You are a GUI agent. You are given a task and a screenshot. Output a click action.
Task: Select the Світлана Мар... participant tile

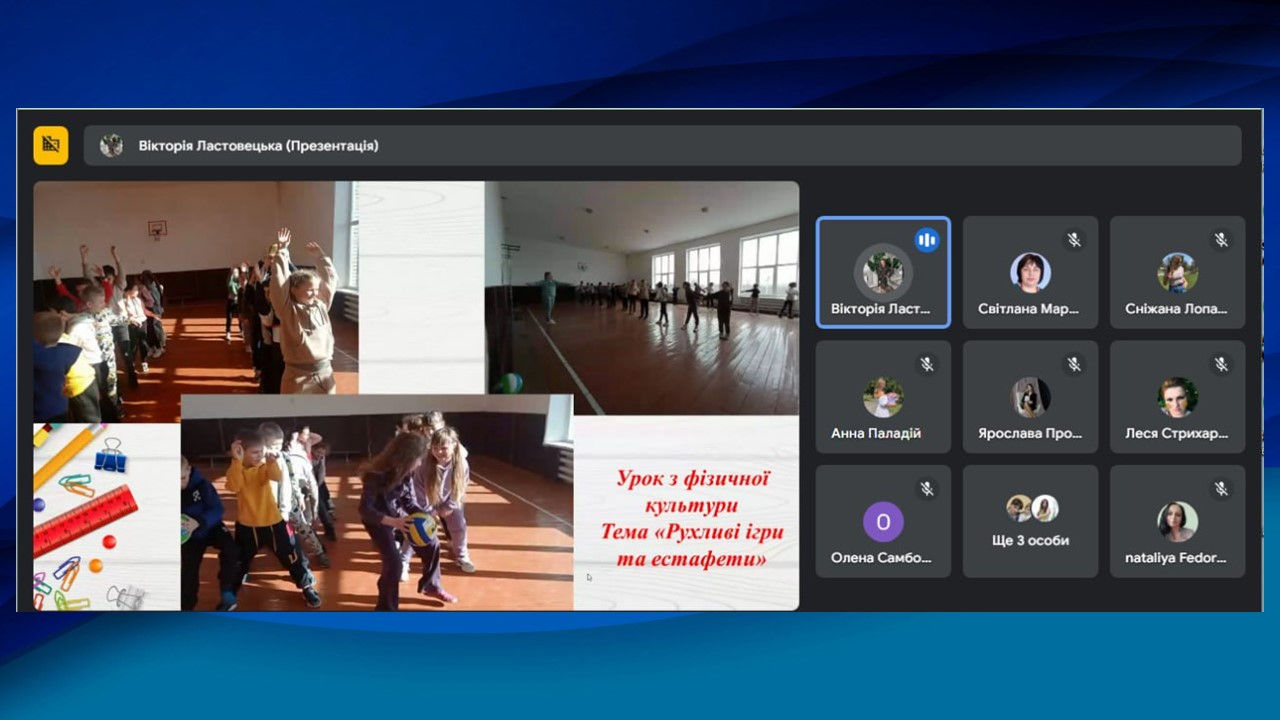tap(1030, 272)
